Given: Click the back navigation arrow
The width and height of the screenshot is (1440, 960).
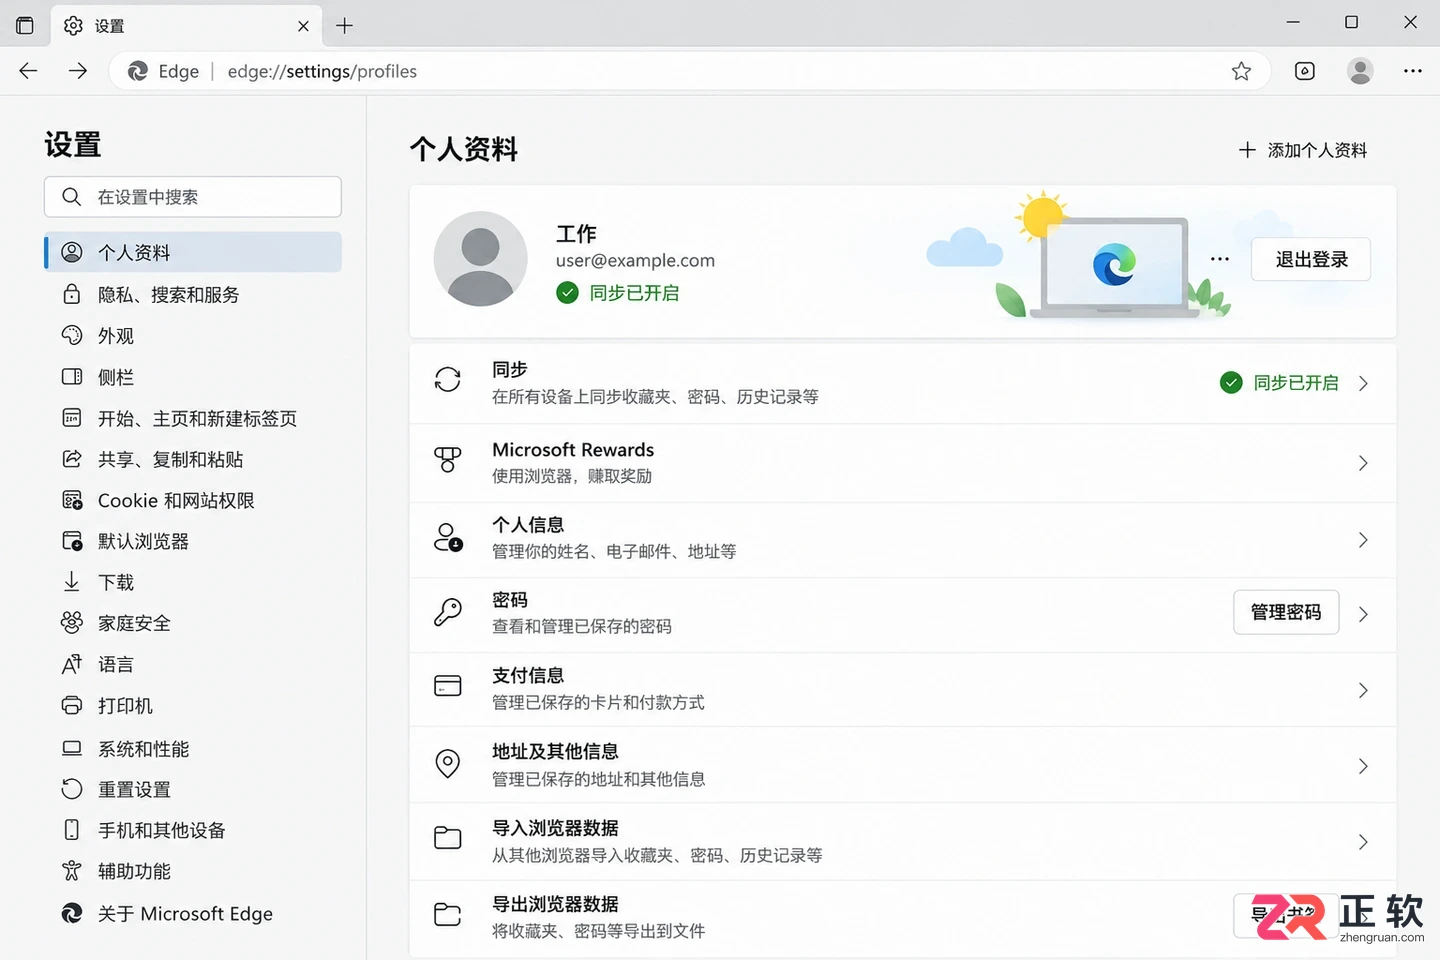Looking at the screenshot, I should coord(28,71).
